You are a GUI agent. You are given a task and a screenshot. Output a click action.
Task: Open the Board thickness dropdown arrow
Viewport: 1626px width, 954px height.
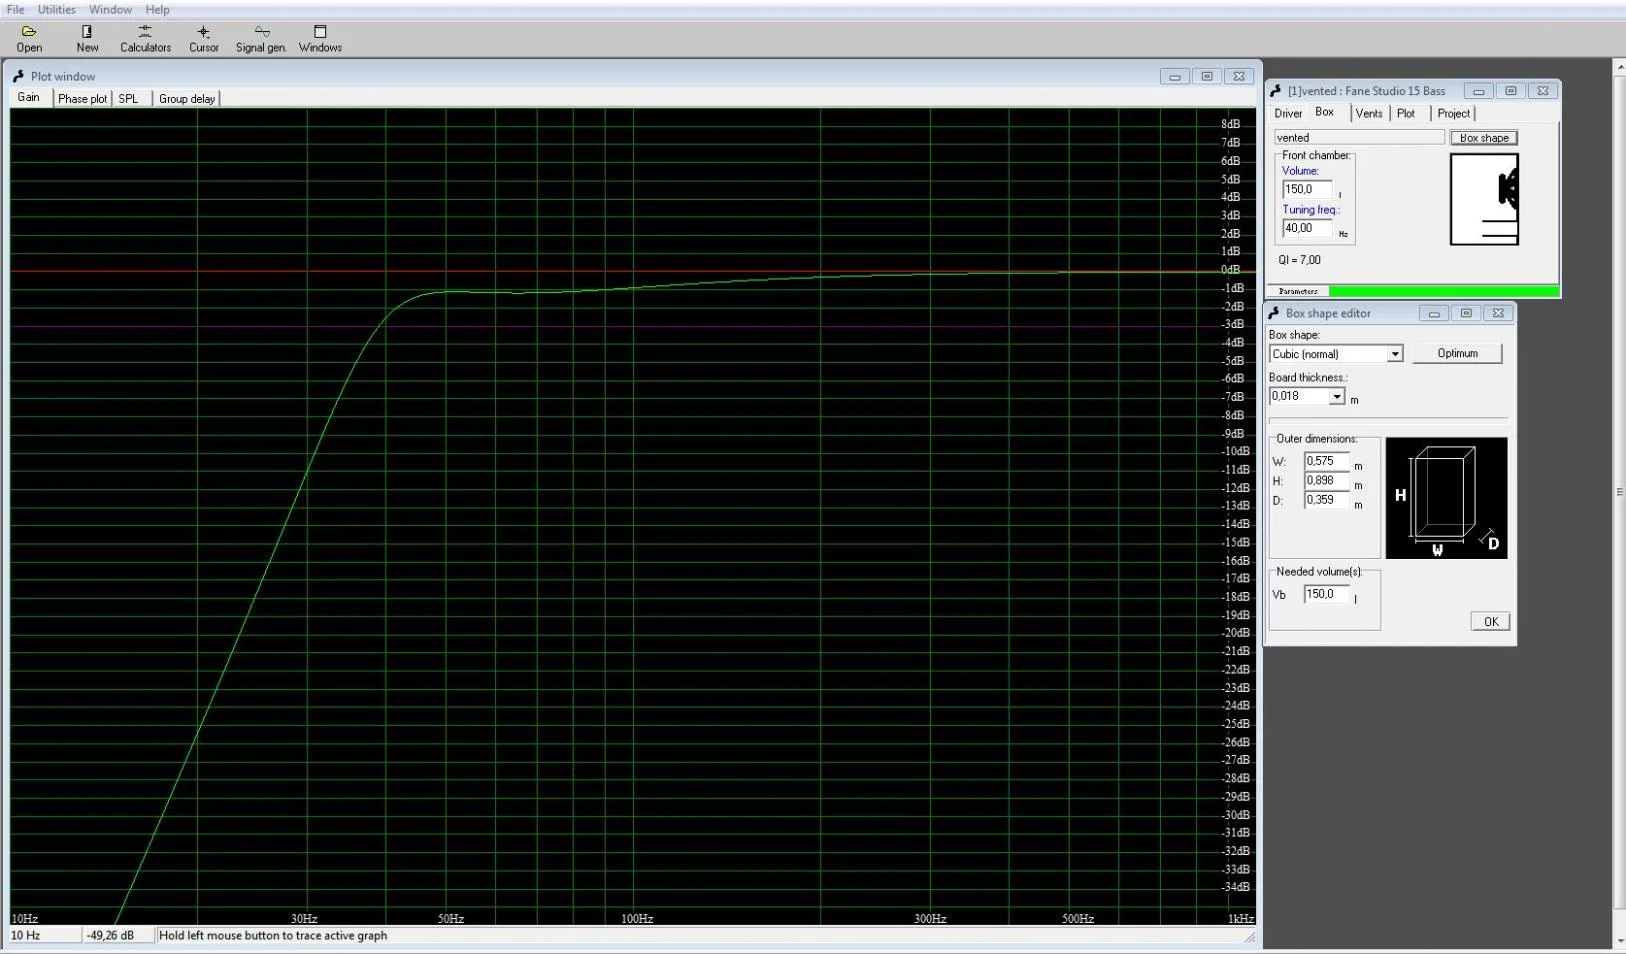coord(1336,397)
